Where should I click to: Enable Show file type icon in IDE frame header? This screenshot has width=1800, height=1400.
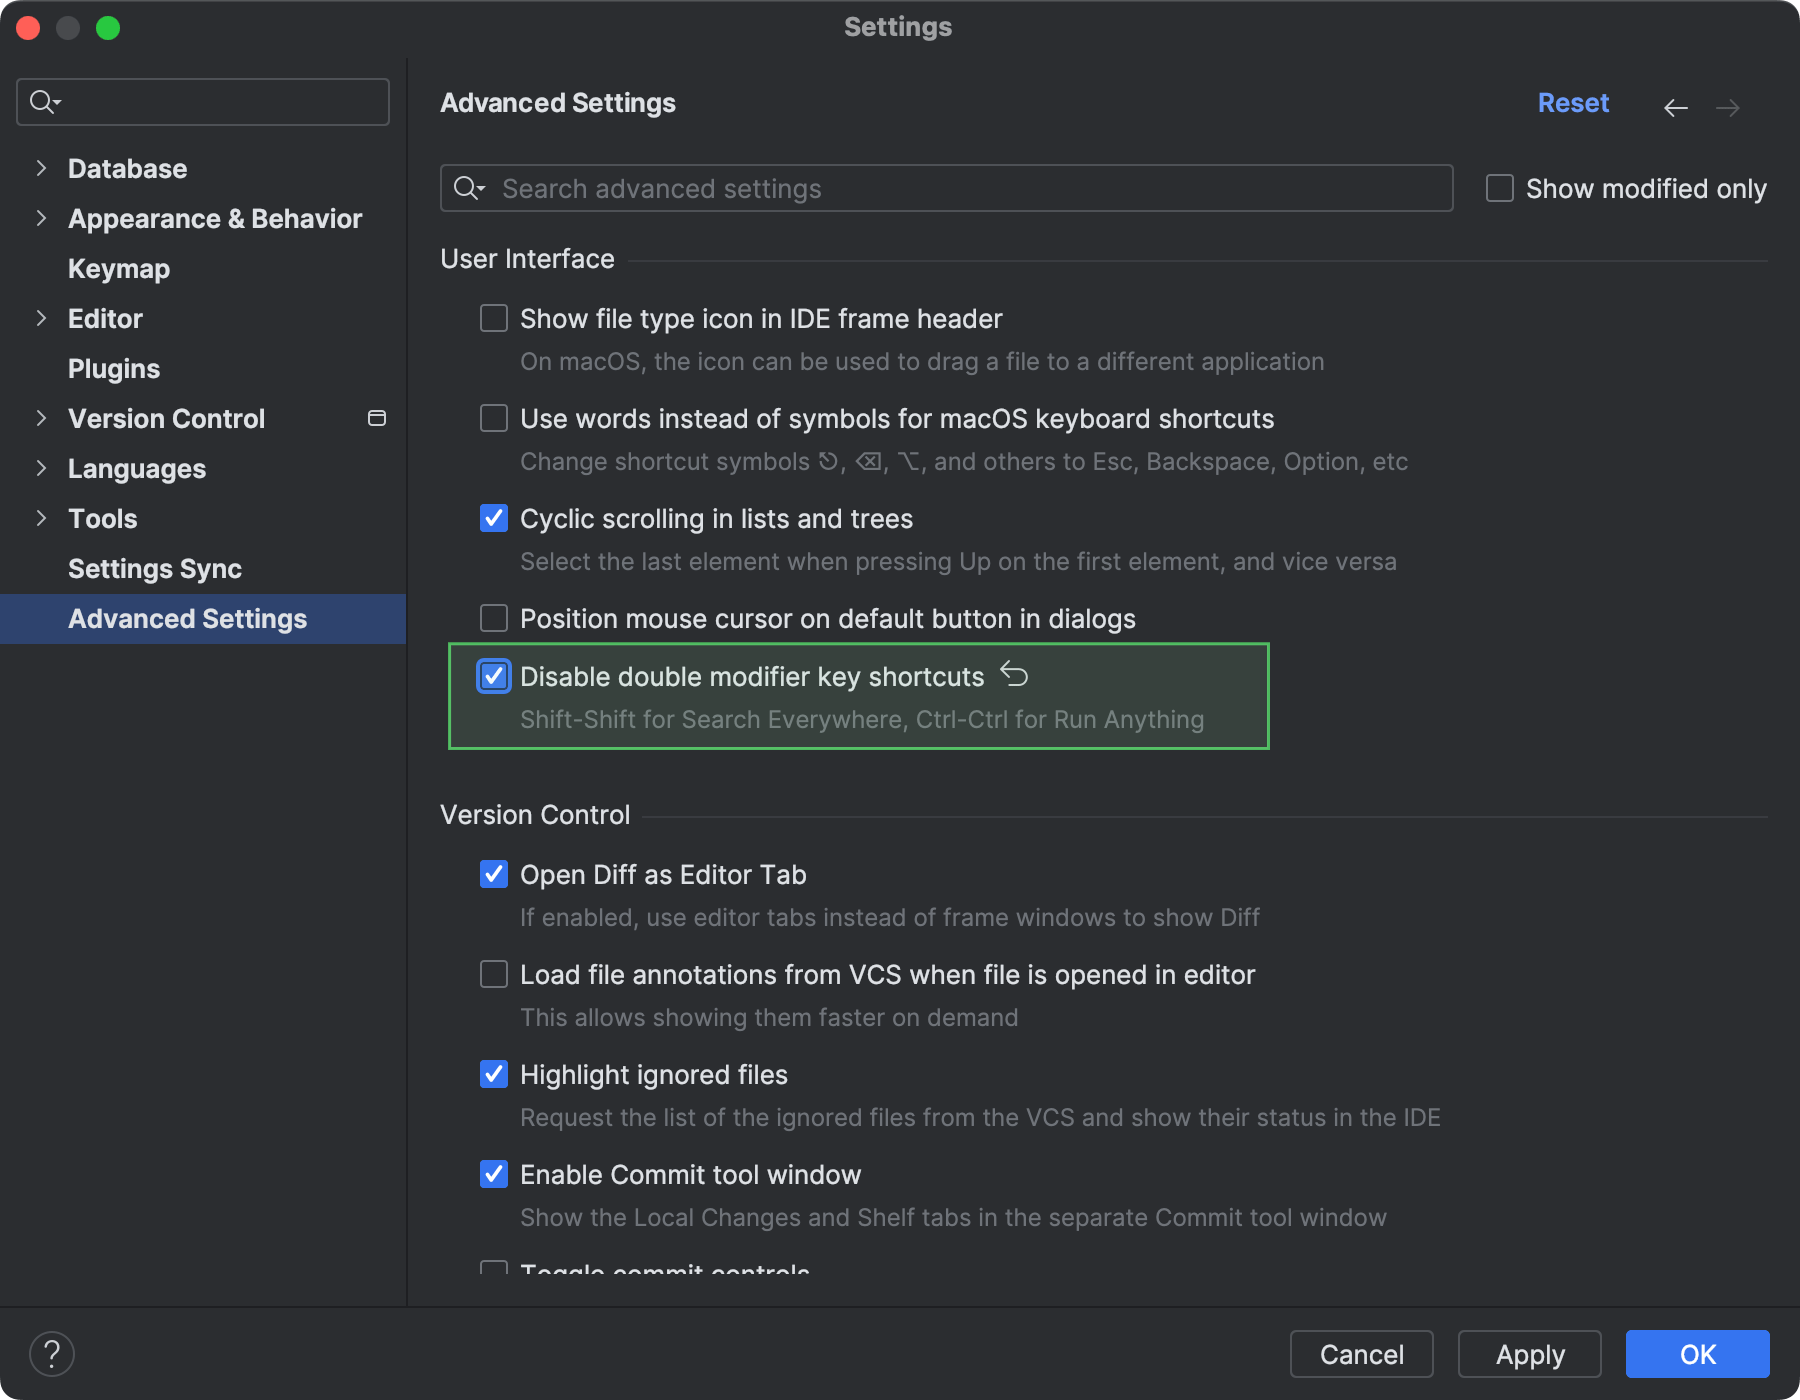493,318
